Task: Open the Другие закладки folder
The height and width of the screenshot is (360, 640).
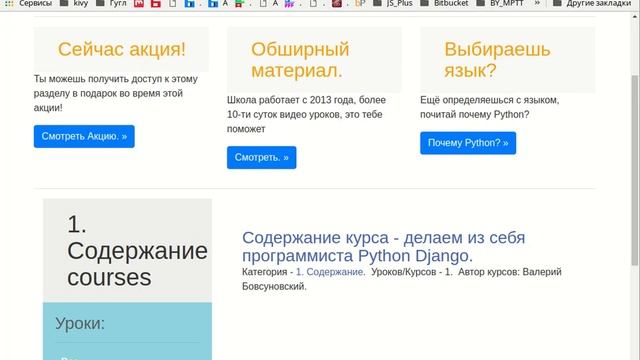Action: [592, 3]
